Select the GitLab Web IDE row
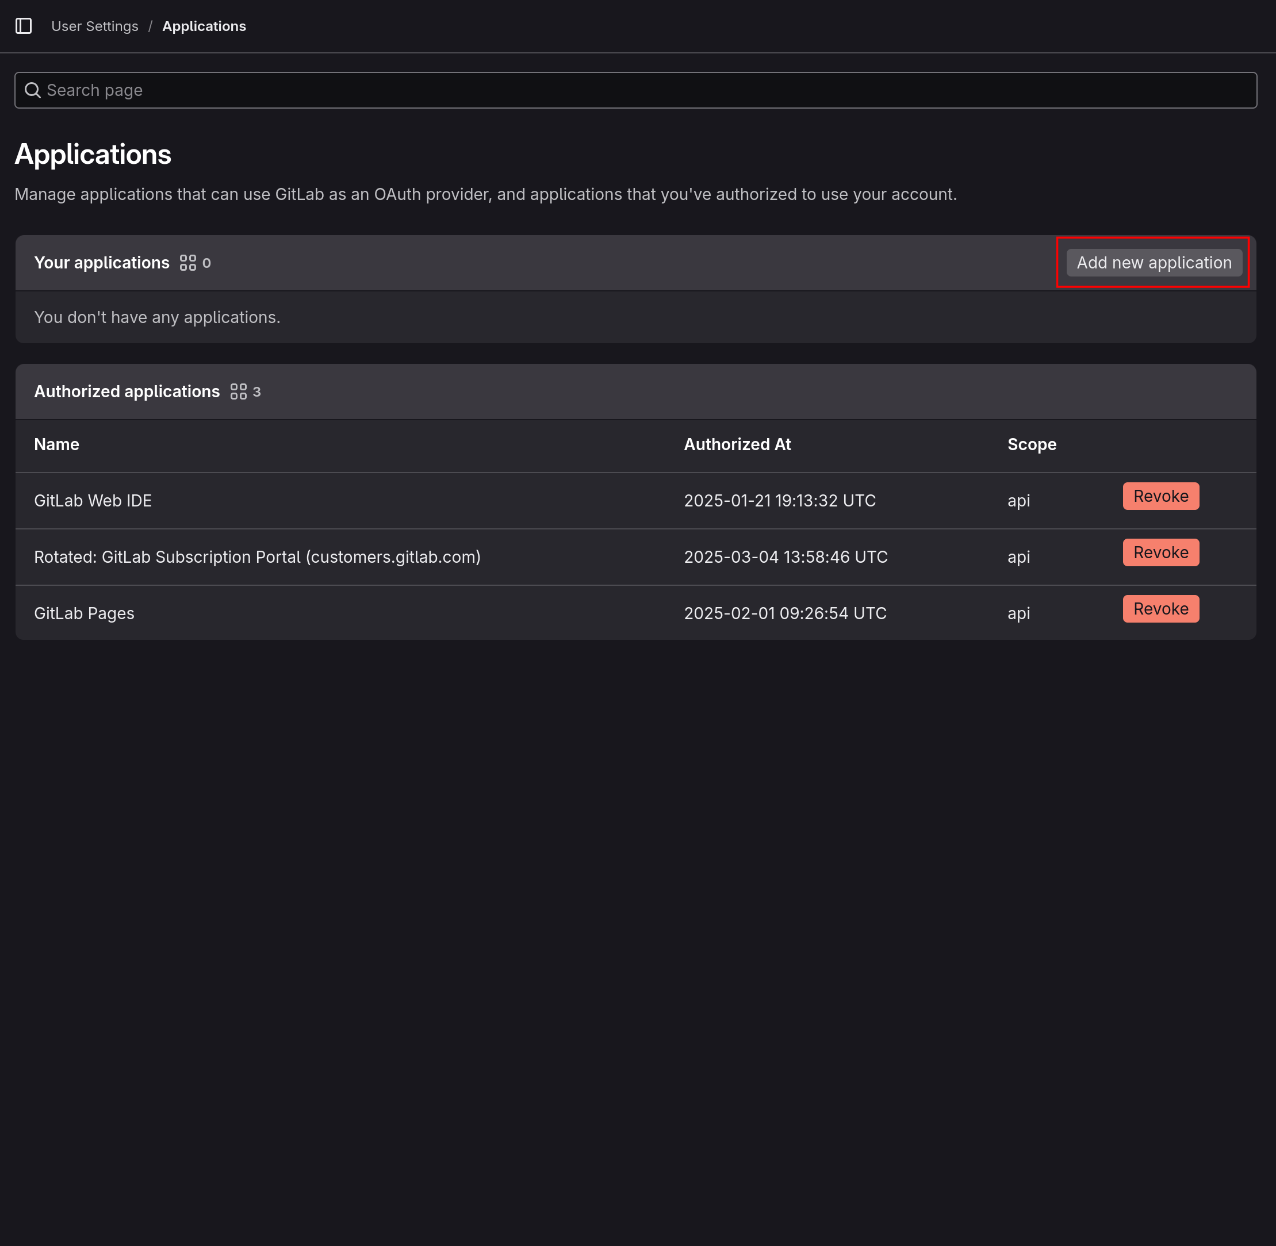 [93, 500]
